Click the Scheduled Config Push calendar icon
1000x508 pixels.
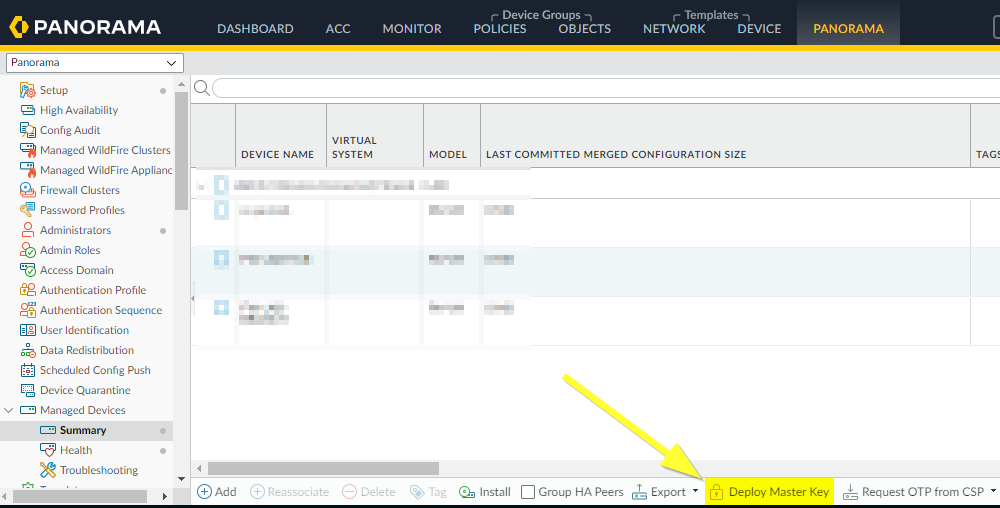point(27,370)
